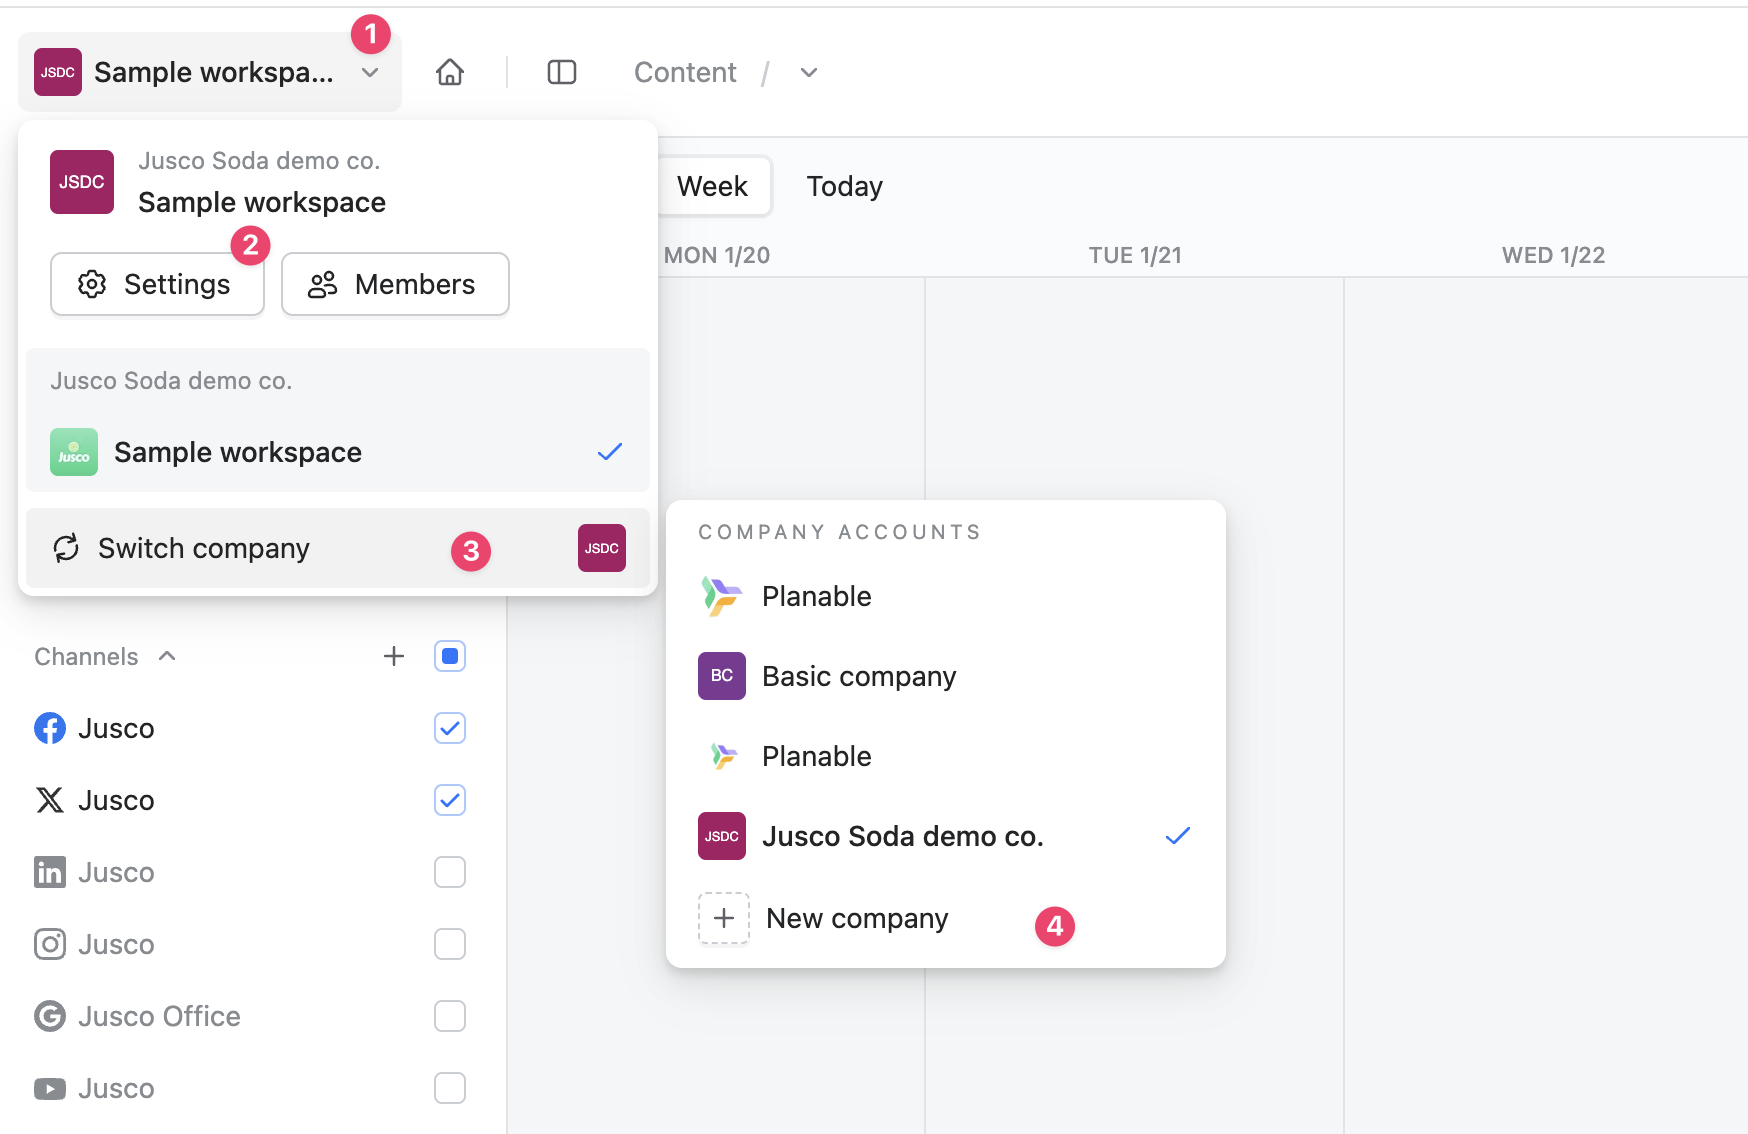Open workspace Settings button

click(x=157, y=284)
